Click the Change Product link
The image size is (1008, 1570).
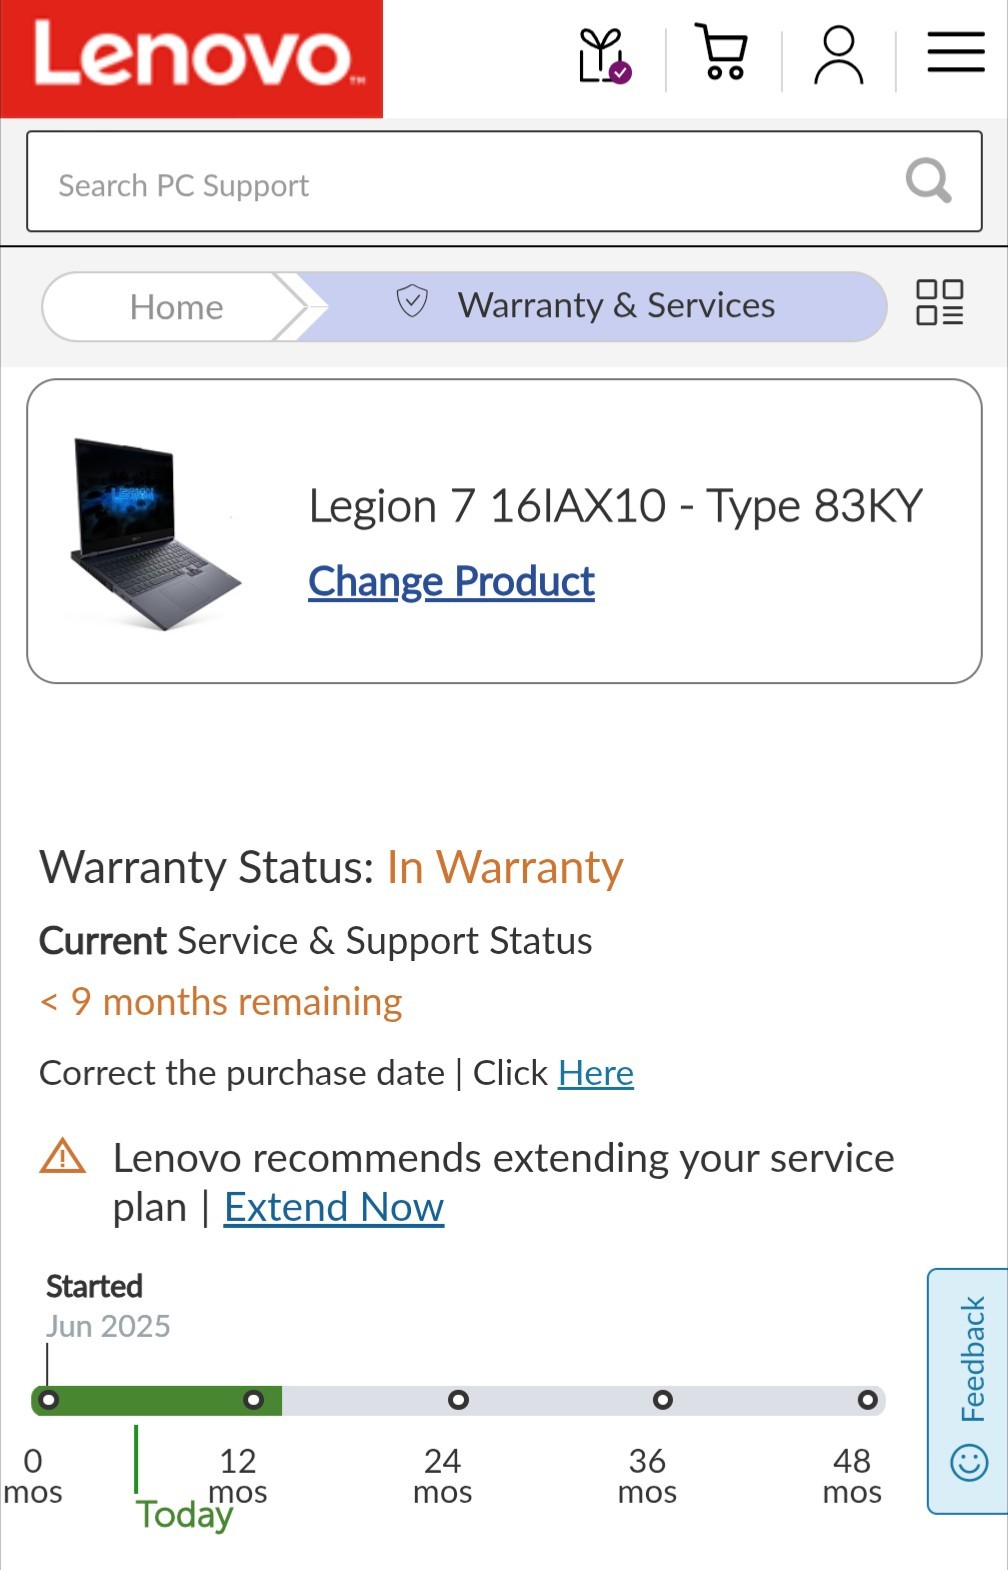[451, 581]
